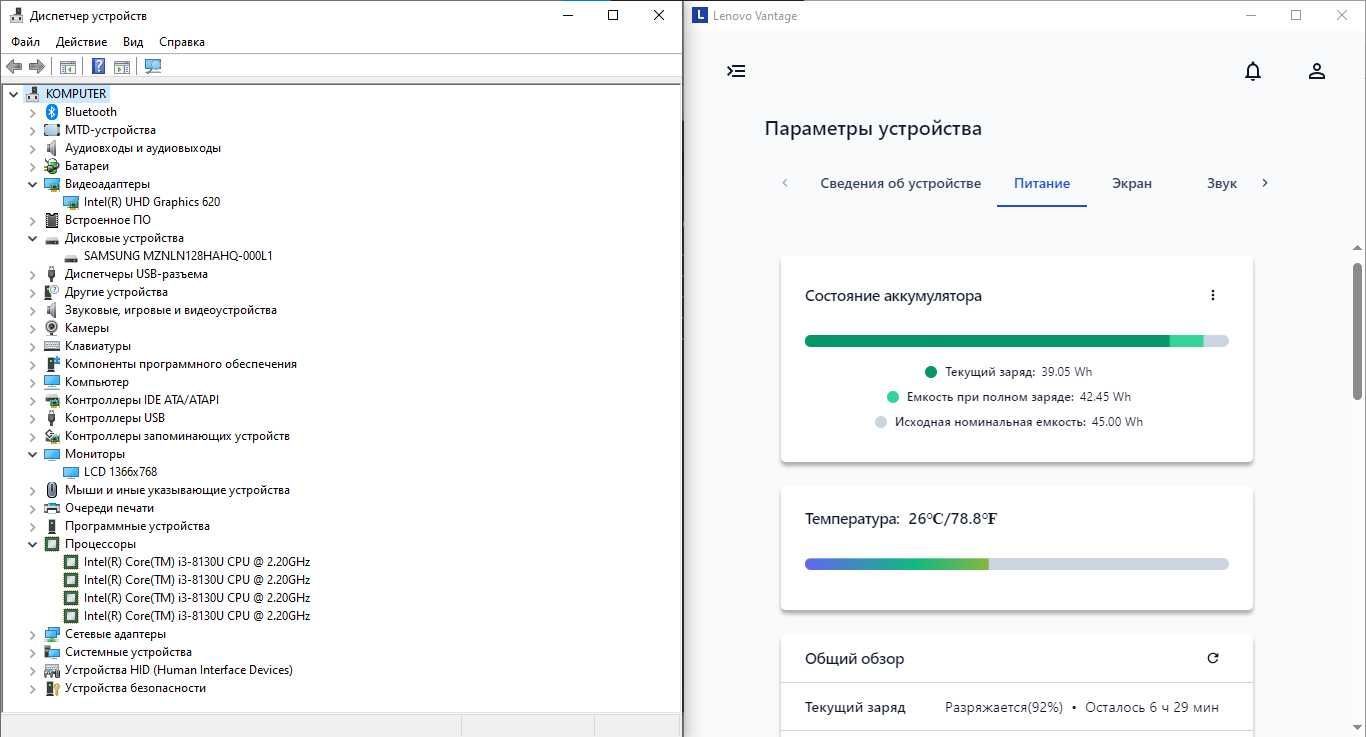Image resolution: width=1366 pixels, height=737 pixels.
Task: Select the Батареи battery icon
Action: pyautogui.click(x=52, y=166)
